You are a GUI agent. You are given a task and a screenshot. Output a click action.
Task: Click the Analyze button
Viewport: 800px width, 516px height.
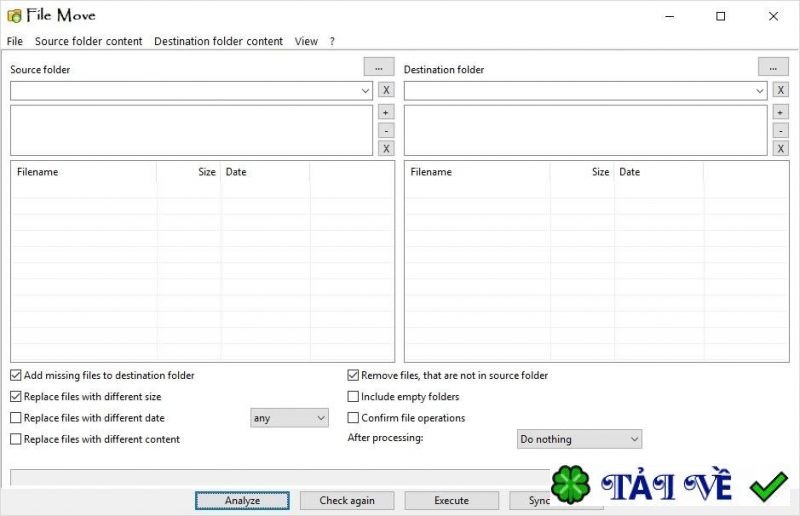click(242, 501)
